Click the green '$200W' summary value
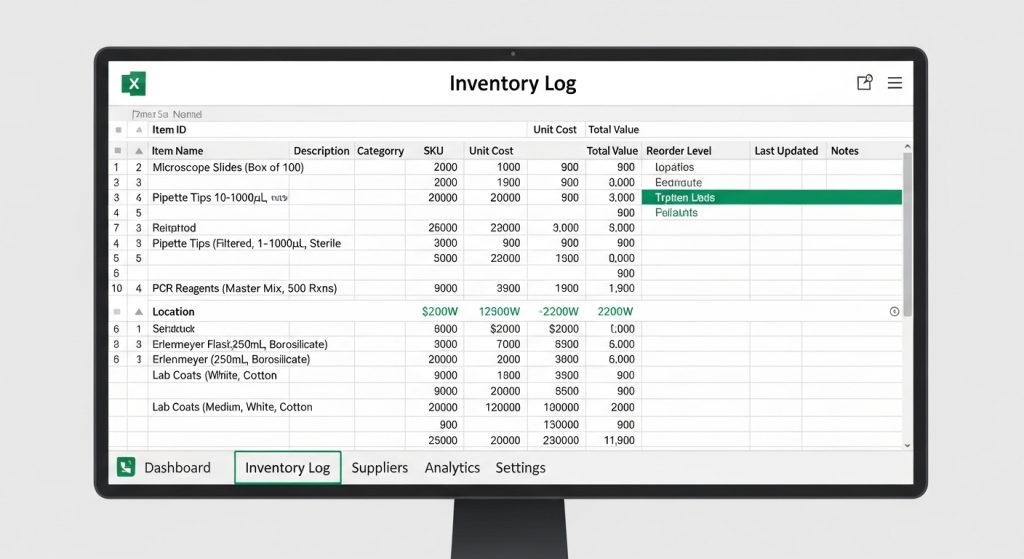 coord(440,311)
